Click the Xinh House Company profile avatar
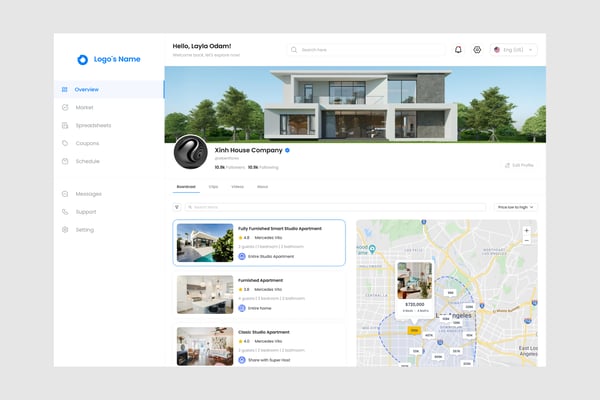 pos(191,152)
